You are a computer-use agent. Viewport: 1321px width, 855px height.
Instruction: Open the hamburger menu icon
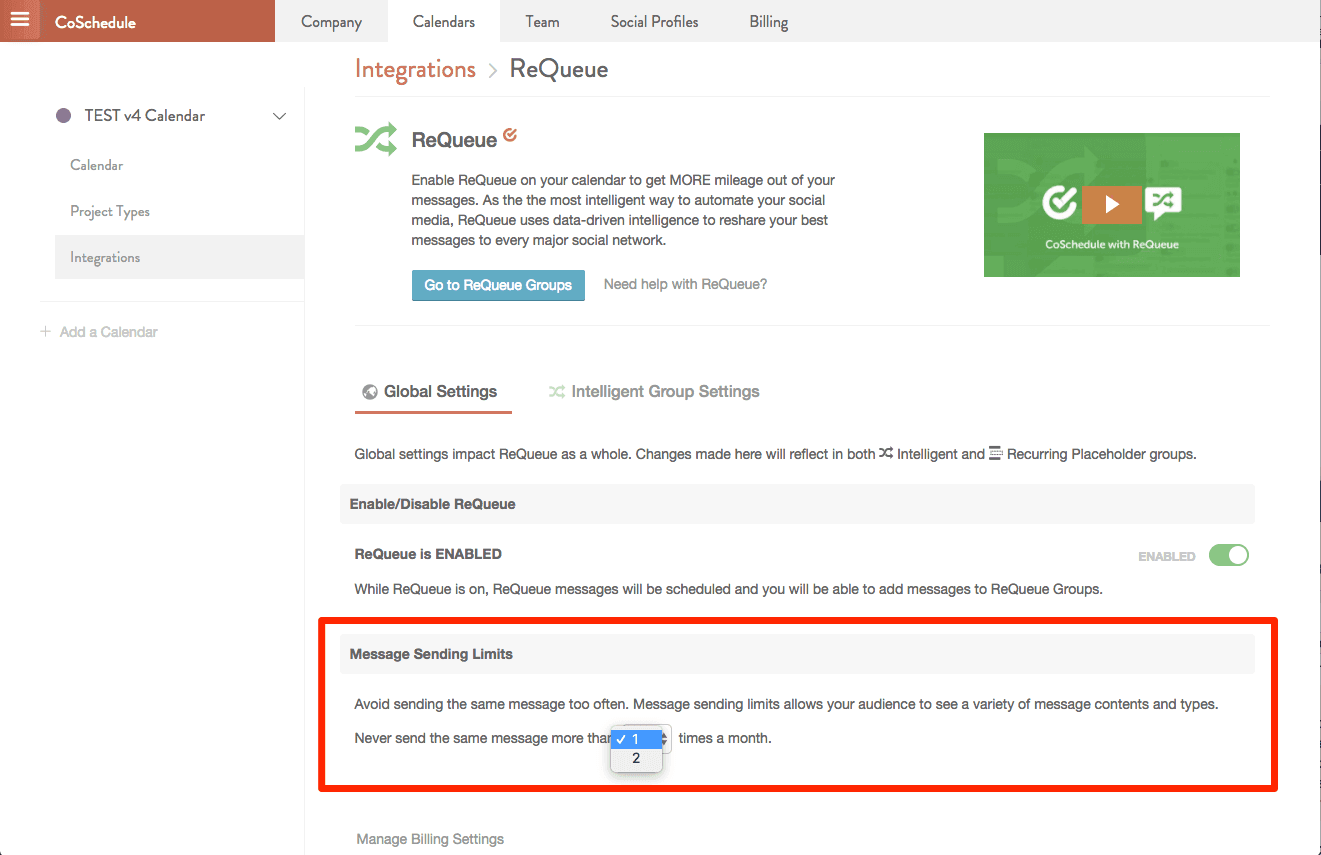point(20,19)
